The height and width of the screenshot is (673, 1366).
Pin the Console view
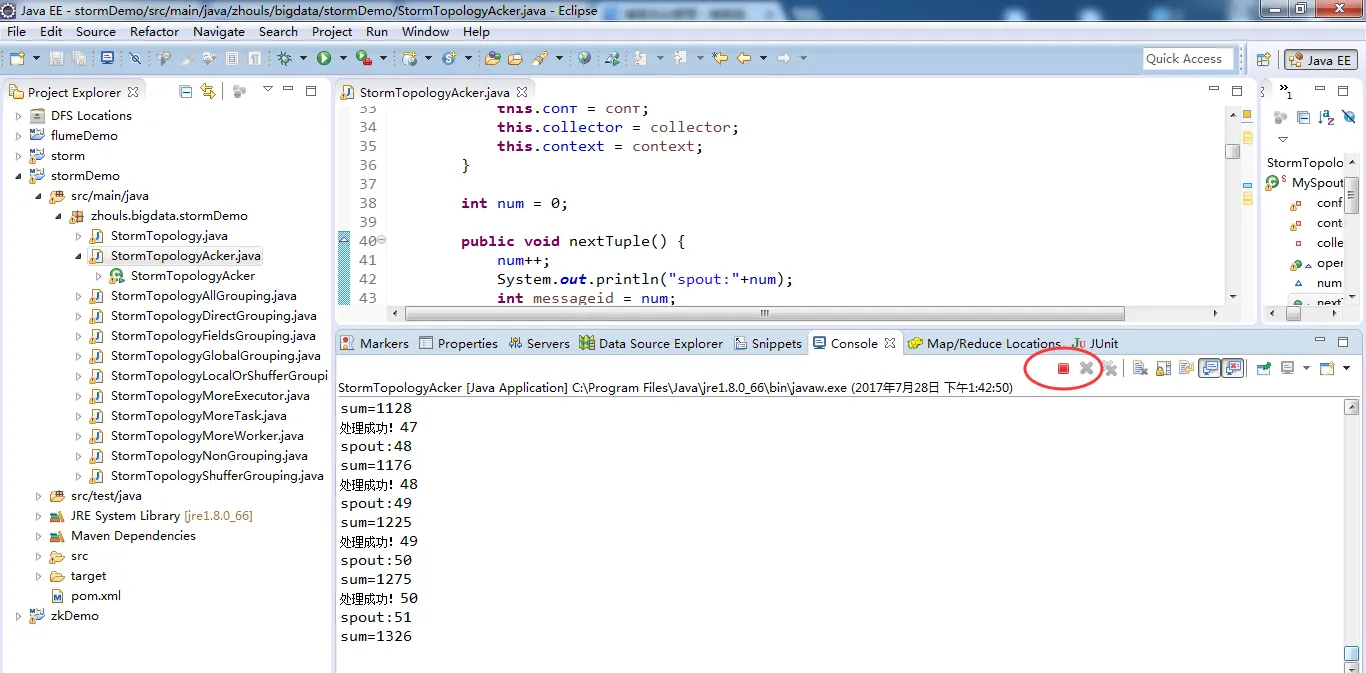coord(1264,368)
